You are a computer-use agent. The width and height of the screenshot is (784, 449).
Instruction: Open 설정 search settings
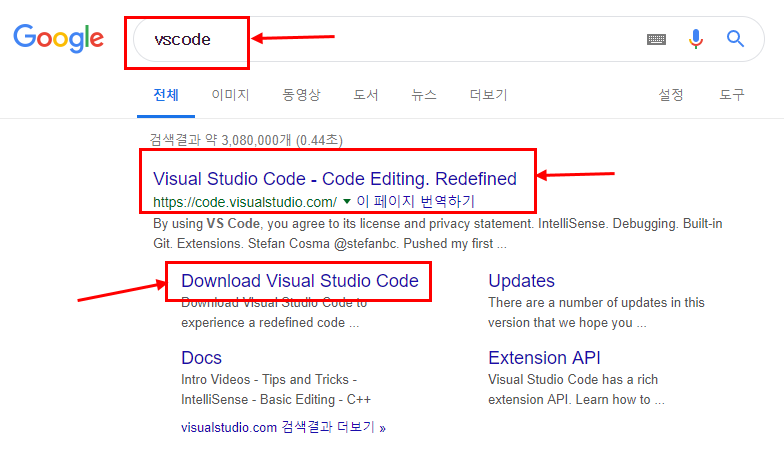click(670, 94)
